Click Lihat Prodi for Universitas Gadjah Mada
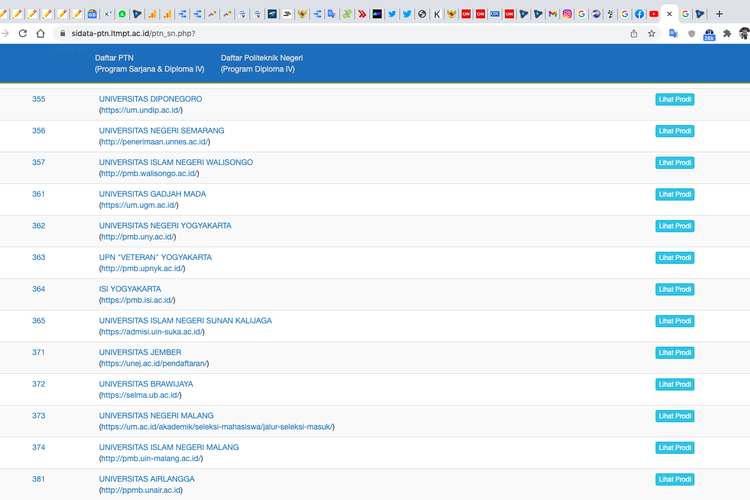This screenshot has height=500, width=750. click(674, 195)
